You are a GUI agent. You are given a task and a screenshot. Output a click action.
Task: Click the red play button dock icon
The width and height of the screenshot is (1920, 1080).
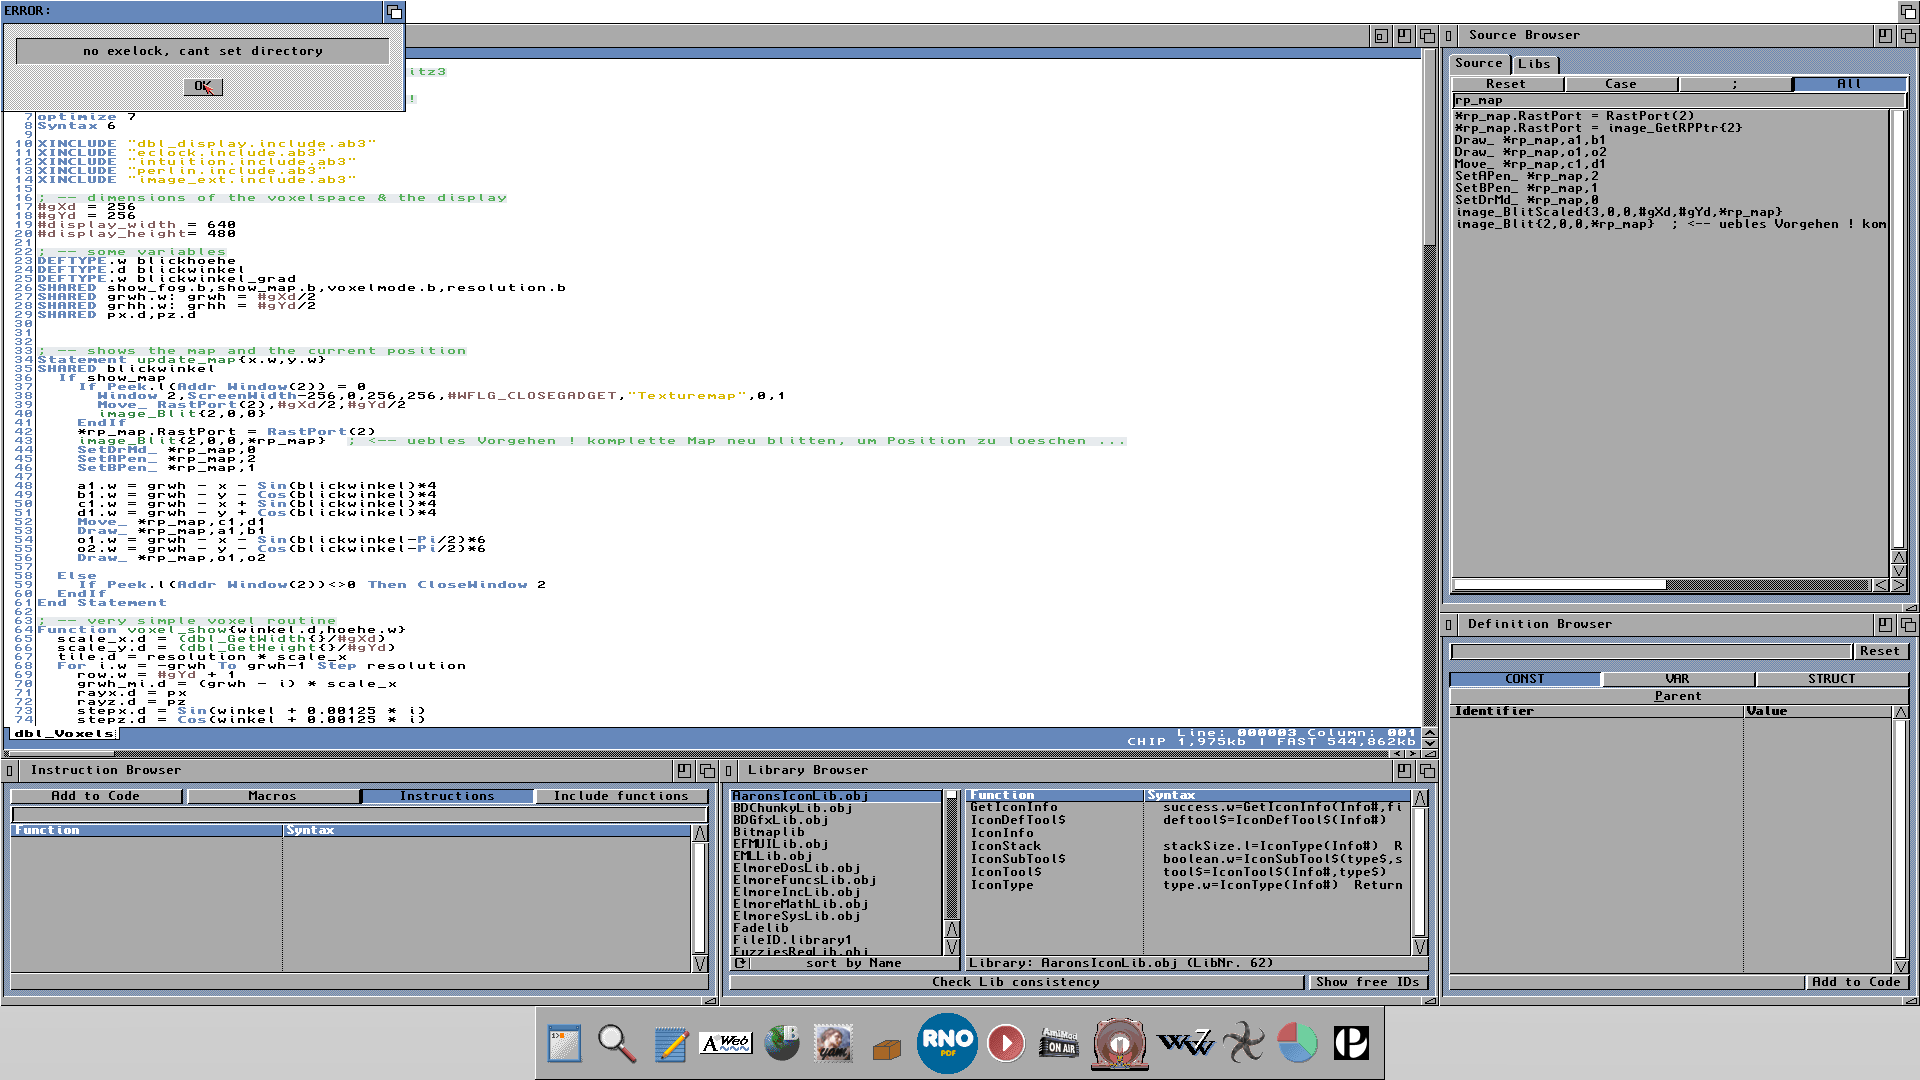[1005, 1043]
